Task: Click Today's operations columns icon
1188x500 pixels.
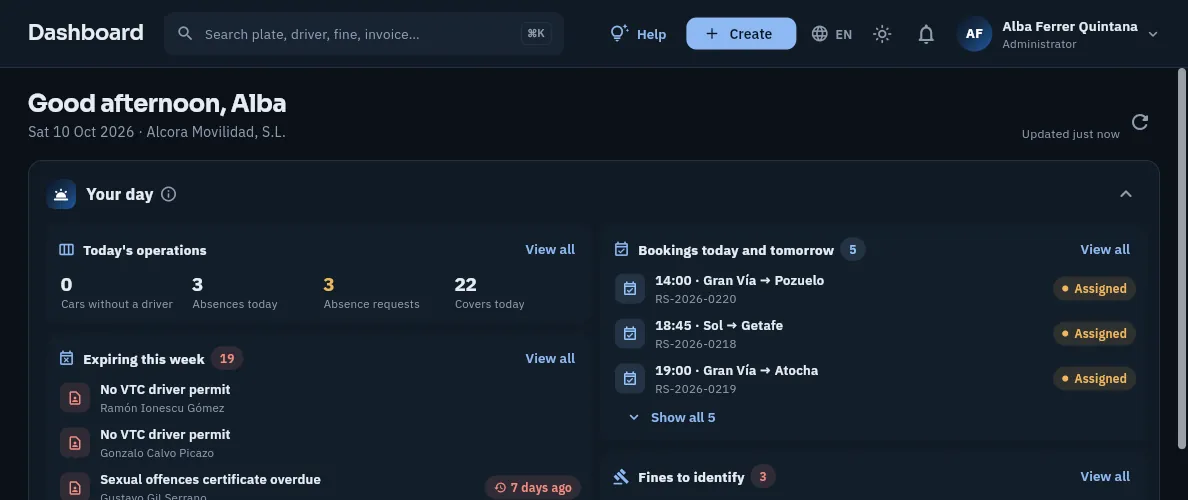Action: [67, 249]
